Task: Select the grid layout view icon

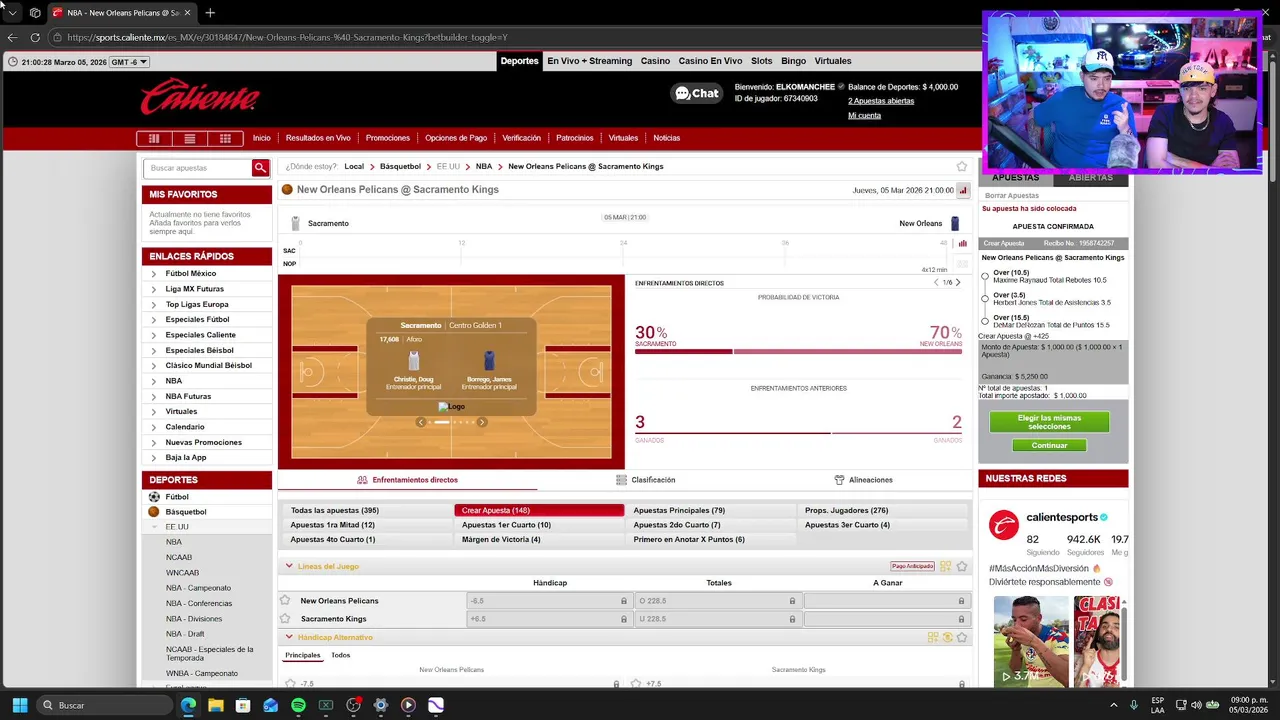Action: 225,138
